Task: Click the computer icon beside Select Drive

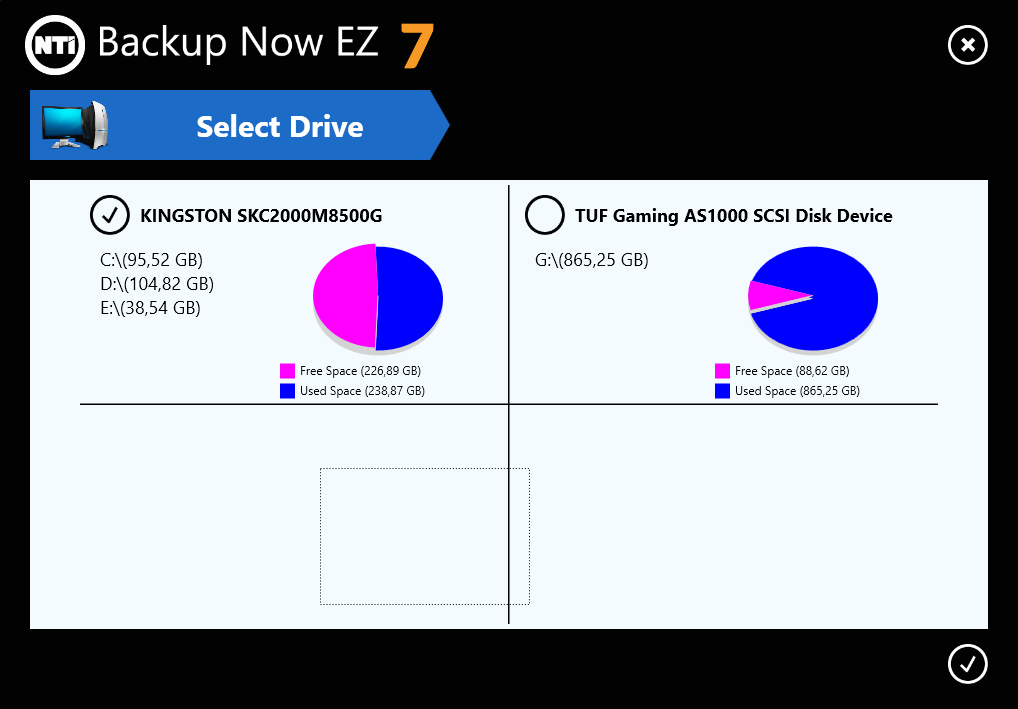Action: tap(72, 125)
